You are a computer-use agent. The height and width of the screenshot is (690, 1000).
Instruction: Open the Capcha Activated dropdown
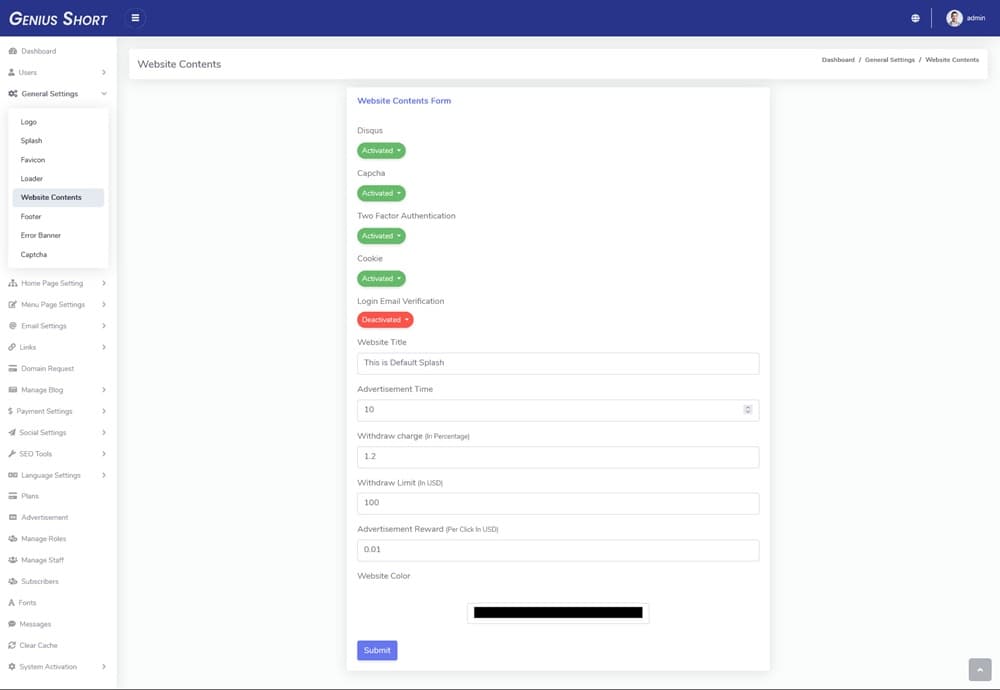381,193
